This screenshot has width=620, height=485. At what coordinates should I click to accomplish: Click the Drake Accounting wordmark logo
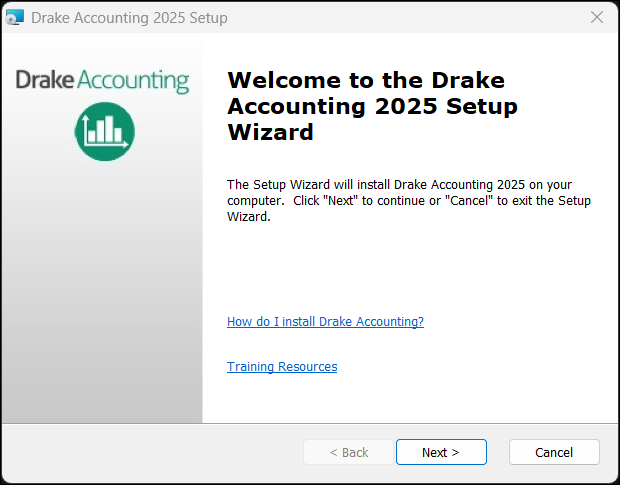pos(102,81)
